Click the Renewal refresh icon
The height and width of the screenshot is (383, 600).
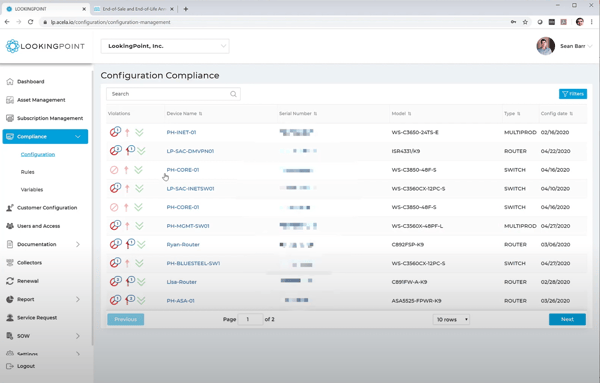coord(10,281)
